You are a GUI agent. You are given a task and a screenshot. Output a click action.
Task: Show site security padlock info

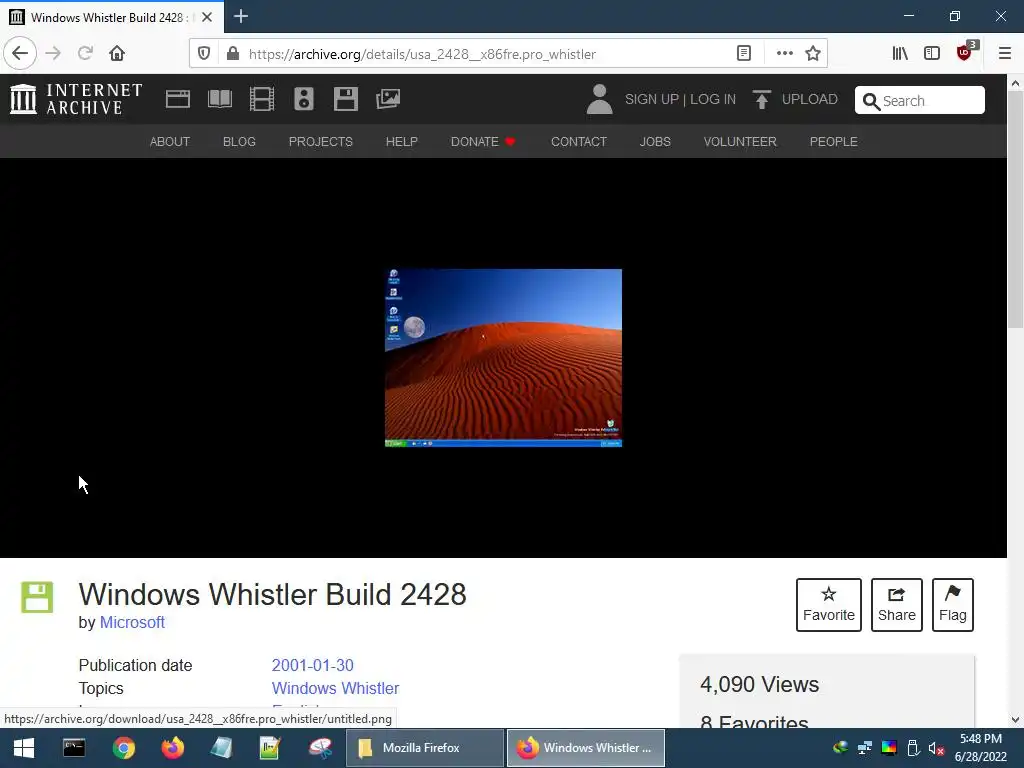pos(232,54)
